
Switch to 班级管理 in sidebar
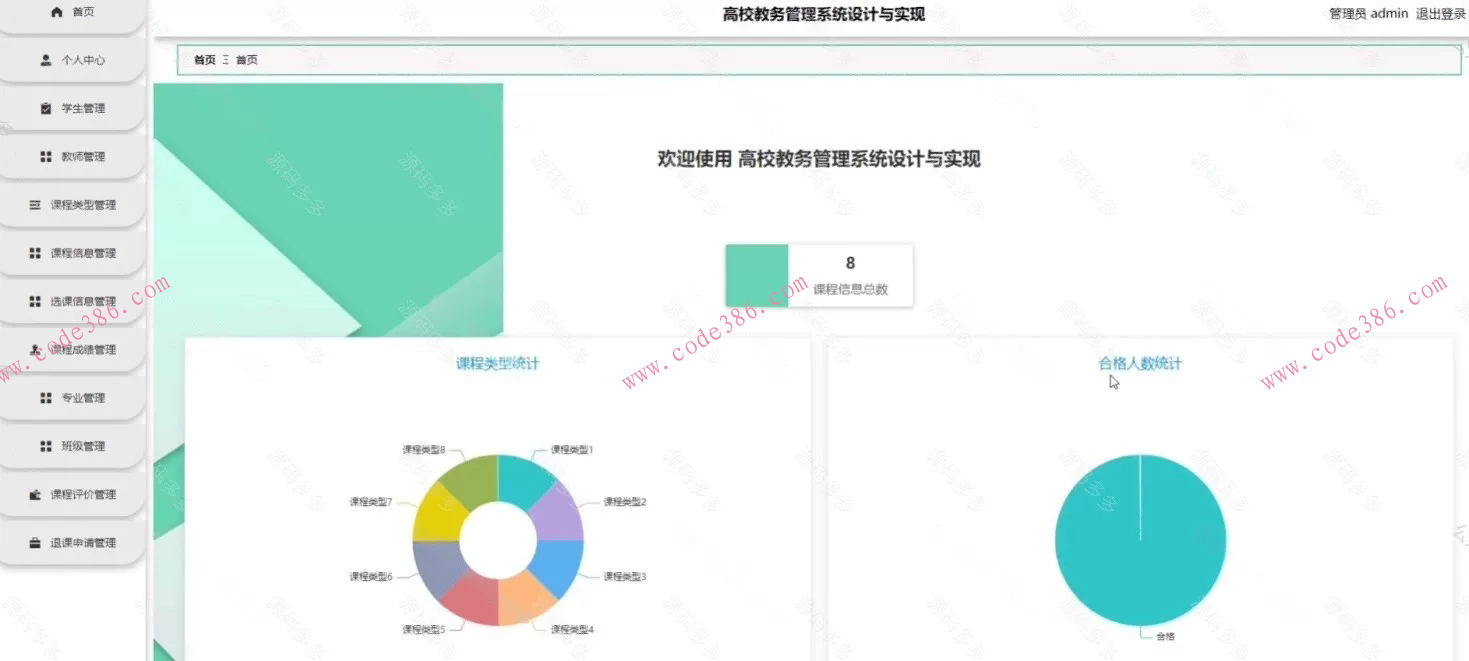point(45,445)
